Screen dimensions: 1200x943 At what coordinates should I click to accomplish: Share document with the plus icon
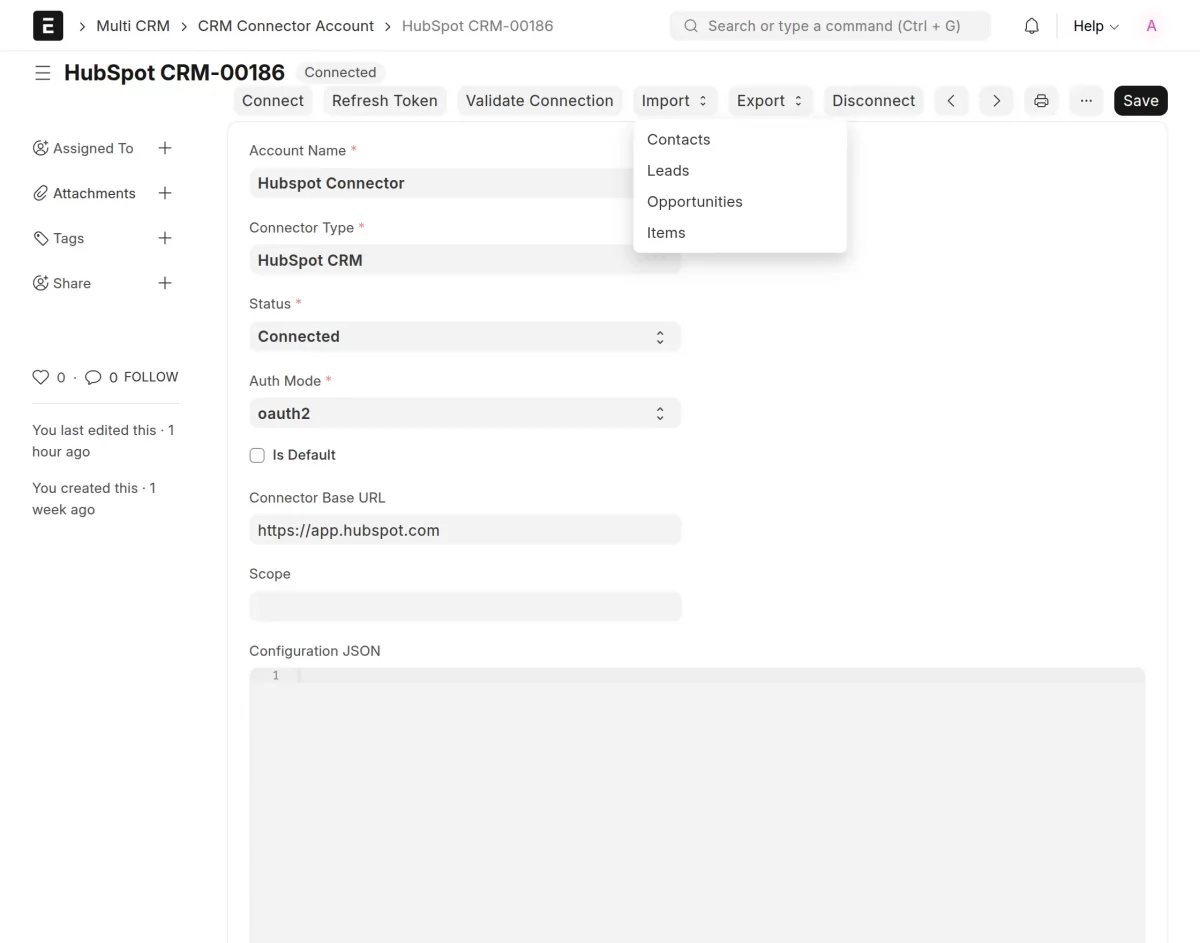(x=165, y=283)
